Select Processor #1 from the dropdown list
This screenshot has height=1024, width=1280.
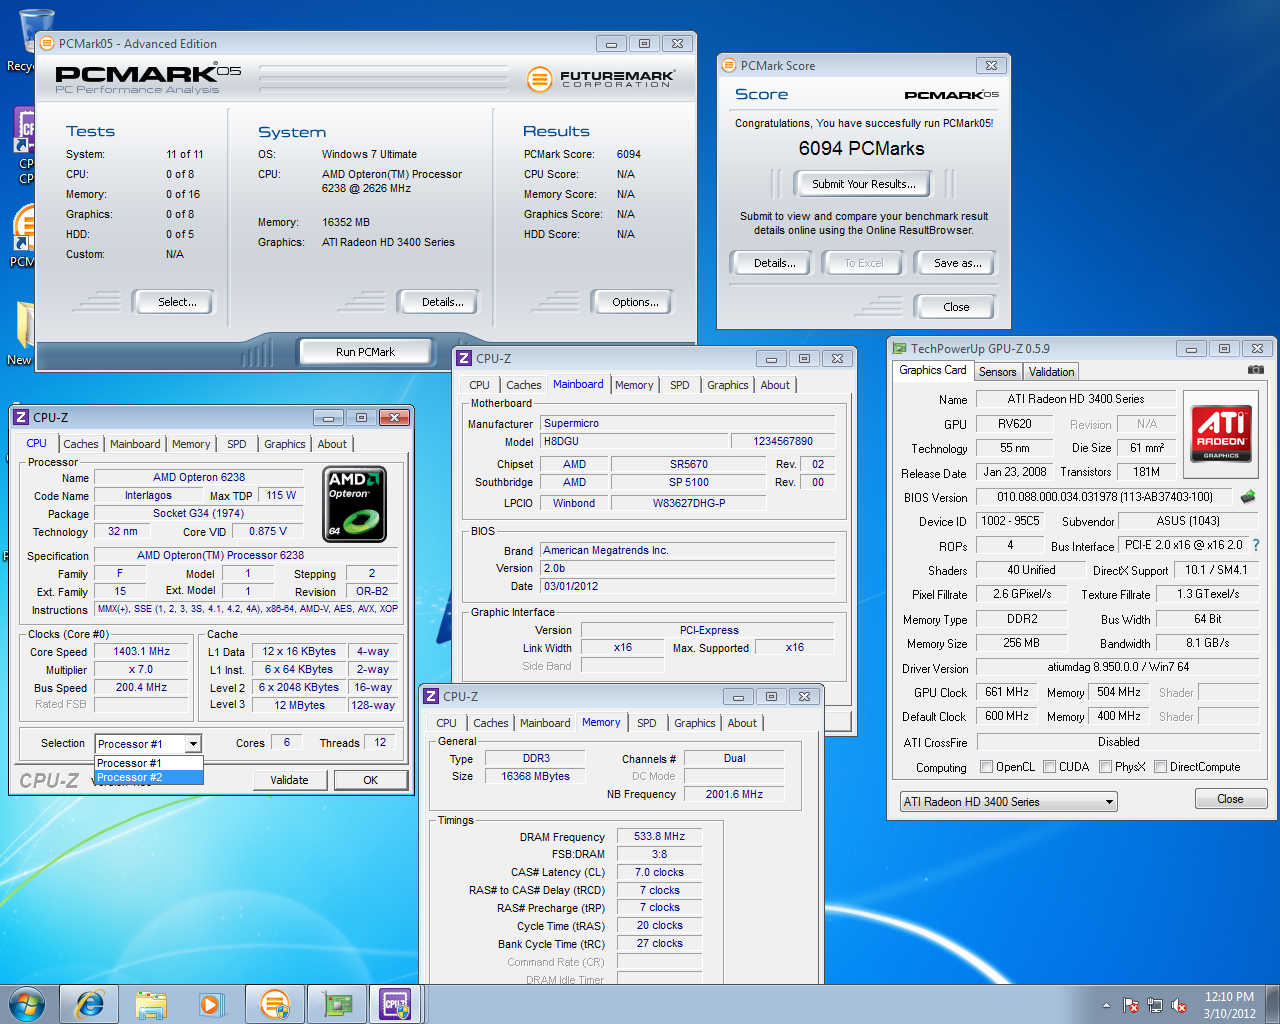[149, 763]
